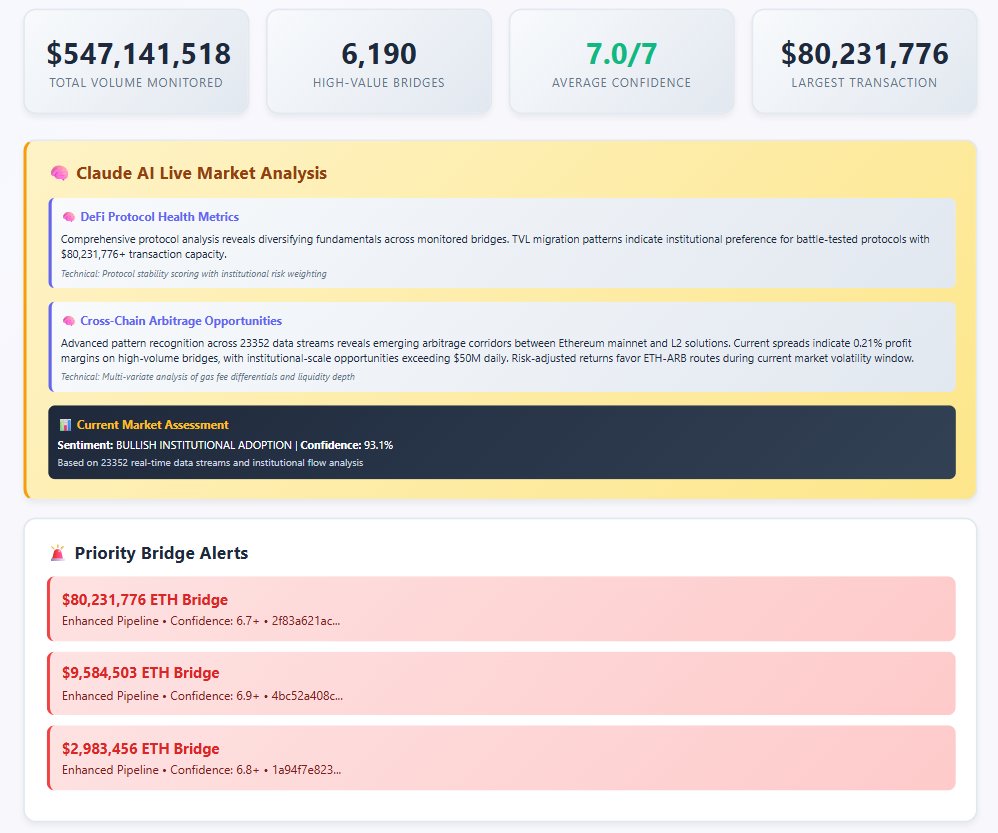Click the Claude AI Live Market Analysis title
Image resolution: width=998 pixels, height=833 pixels.
click(201, 173)
